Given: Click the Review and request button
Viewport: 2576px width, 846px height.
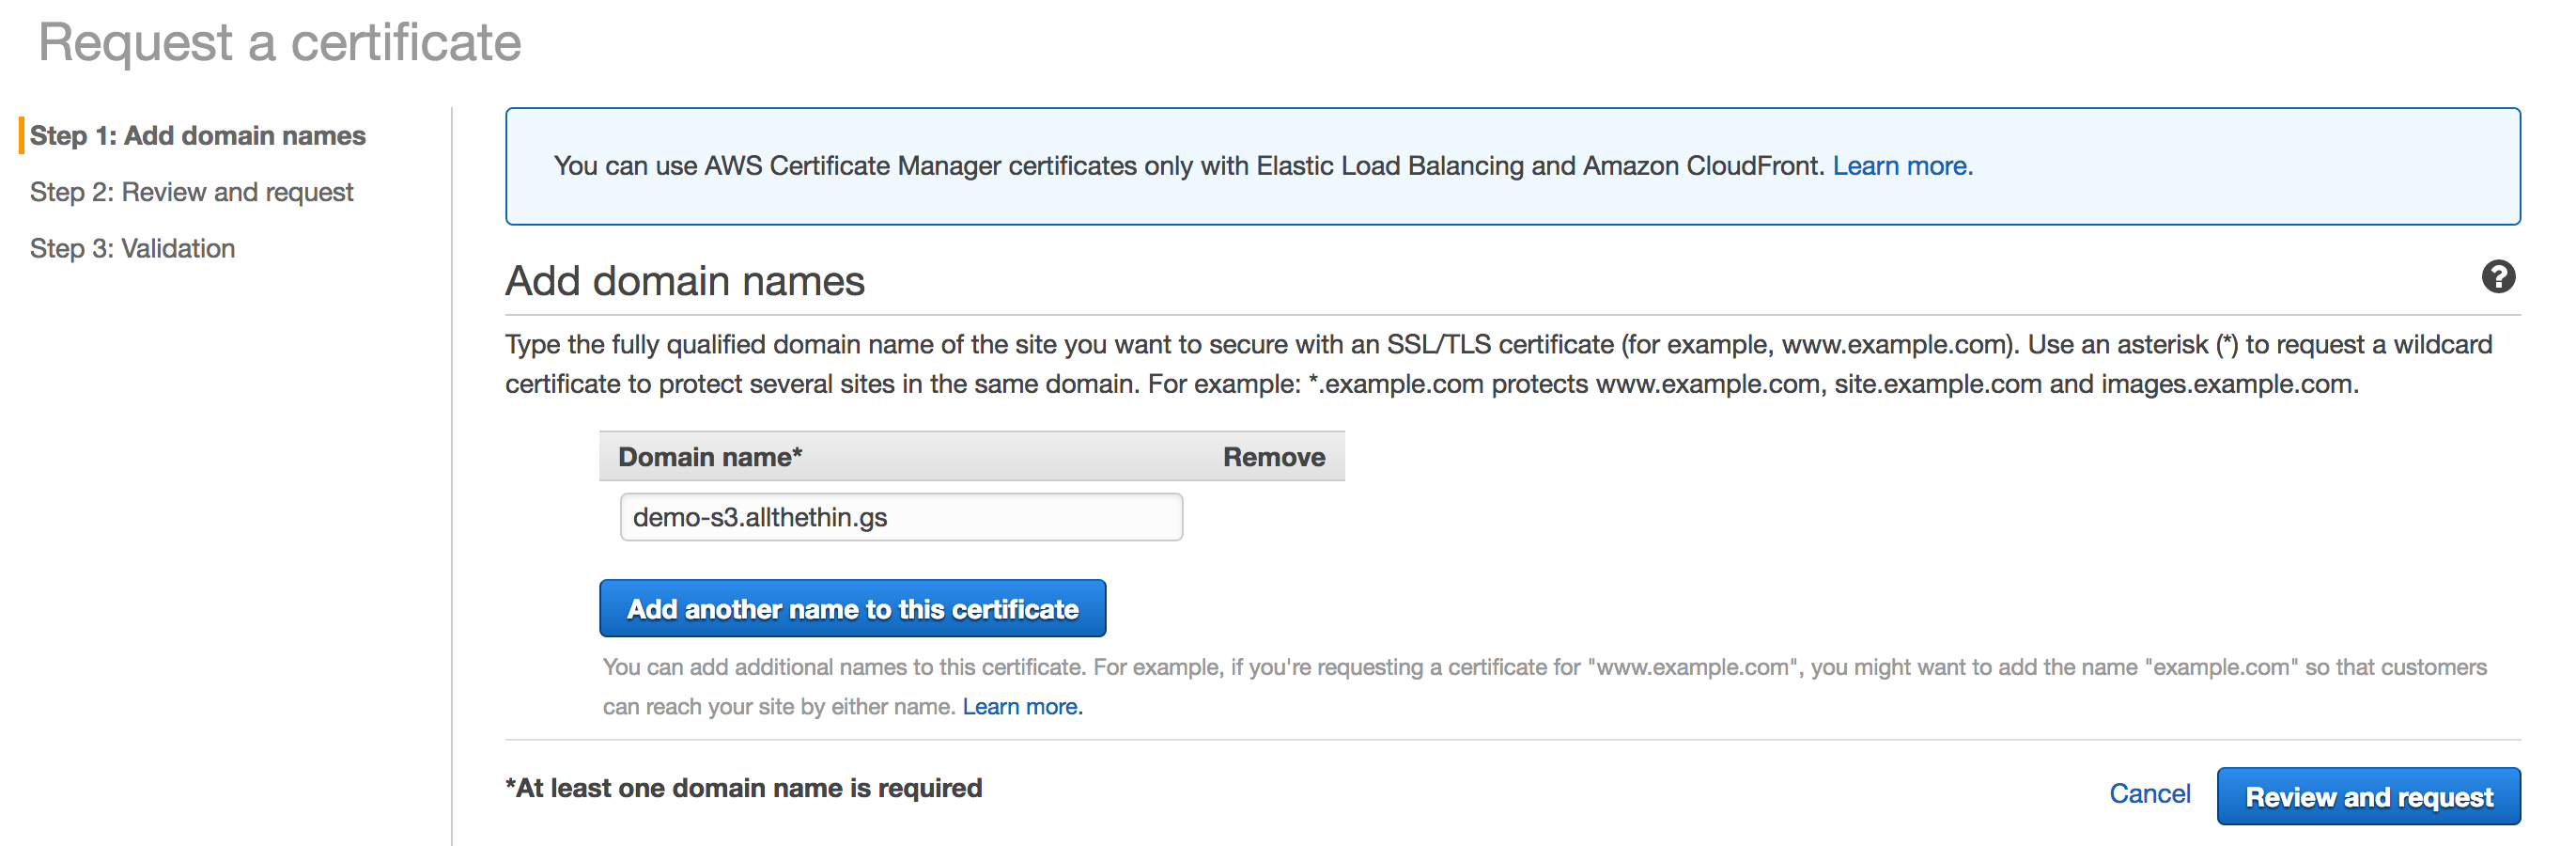Looking at the screenshot, I should point(2368,796).
